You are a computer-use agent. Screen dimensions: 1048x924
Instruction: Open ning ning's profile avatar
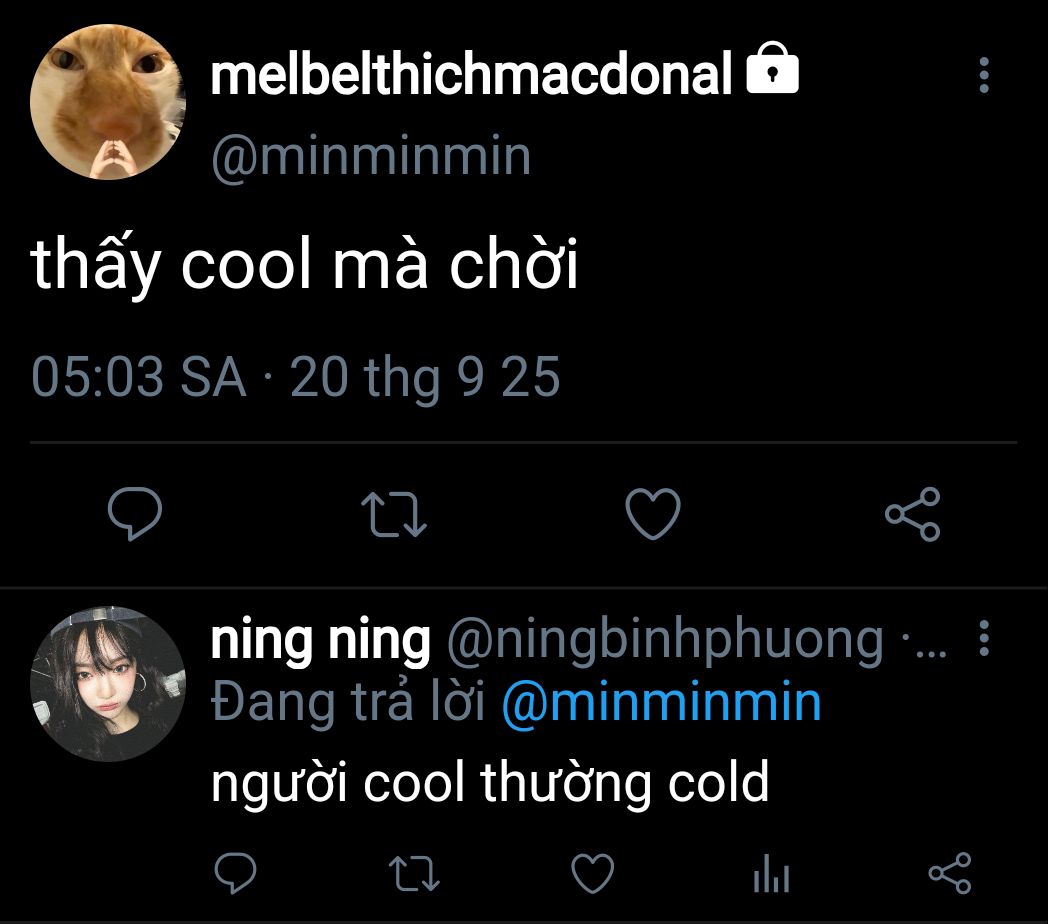[108, 683]
